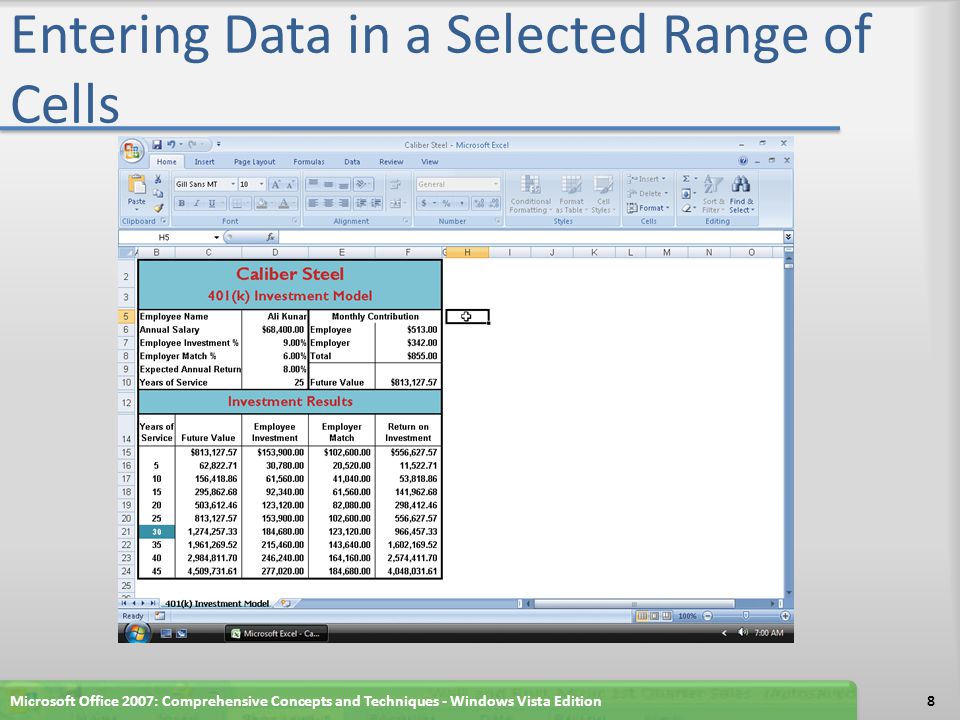Click the Cut scissors icon
The height and width of the screenshot is (720, 960).
tap(158, 179)
